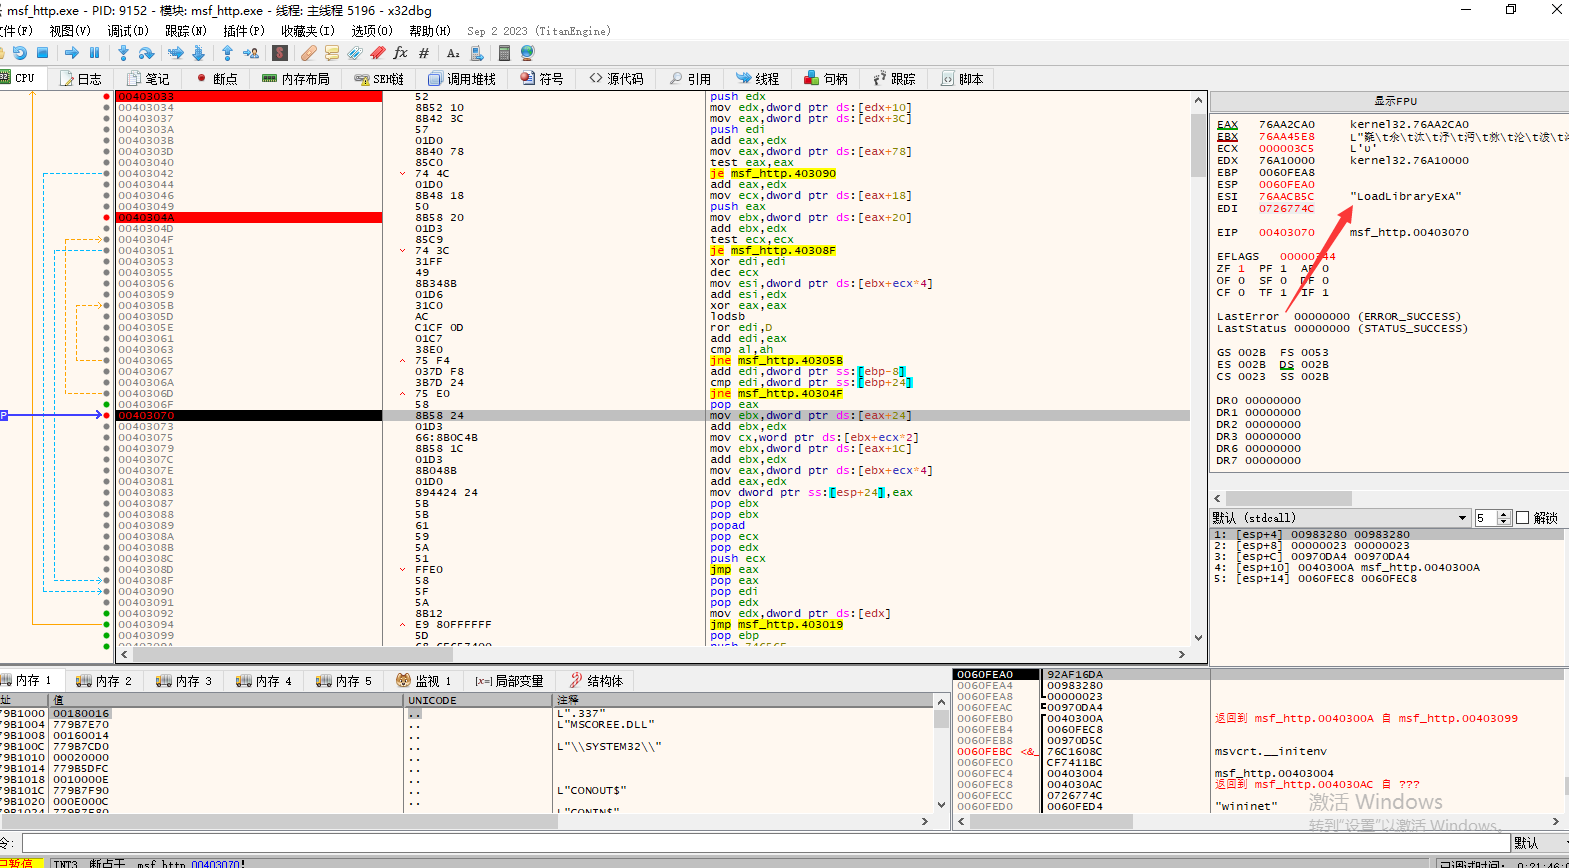Screen dimensions: 1569x868
Task: Click the argument count stepper down arrow
Action: tap(1504, 521)
